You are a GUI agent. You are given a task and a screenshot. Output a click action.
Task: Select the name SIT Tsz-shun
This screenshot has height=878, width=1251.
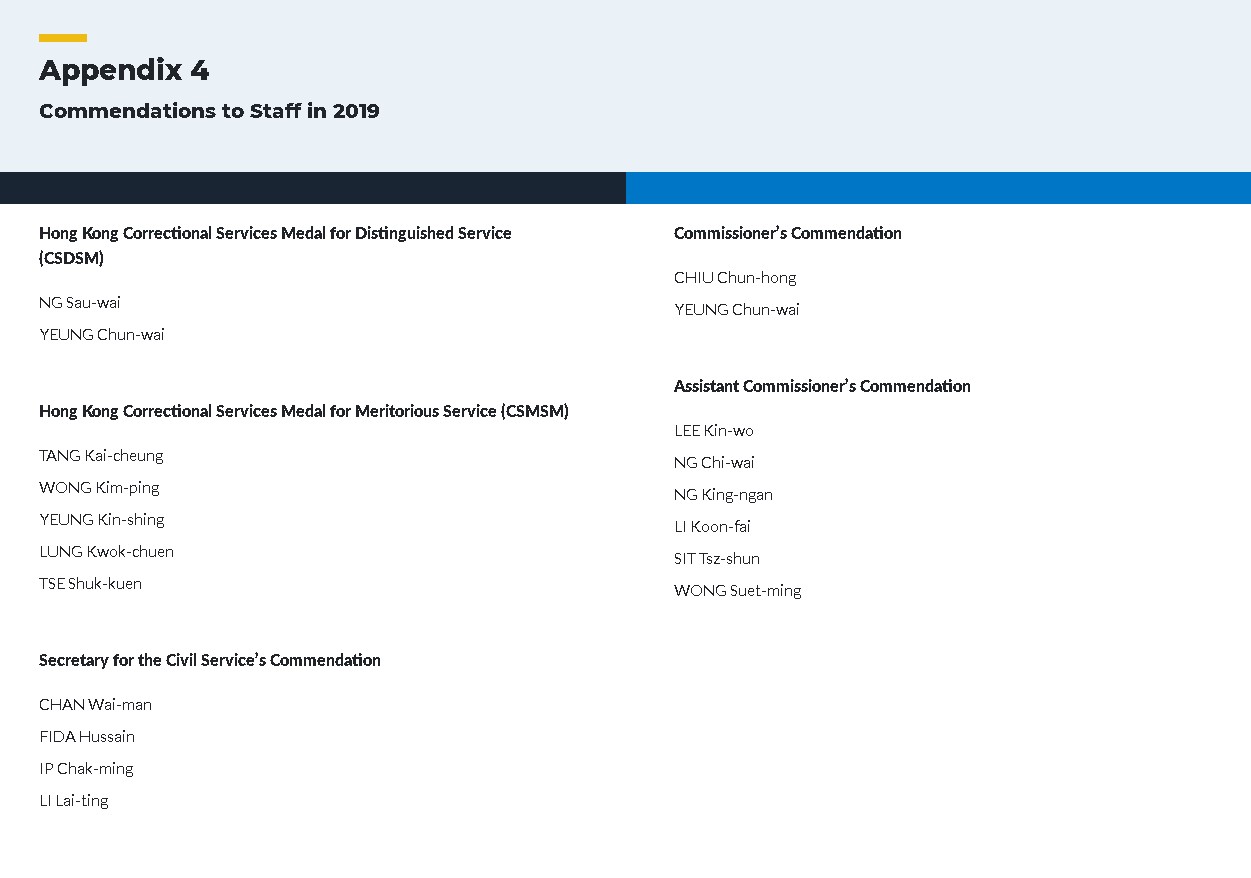pos(717,559)
